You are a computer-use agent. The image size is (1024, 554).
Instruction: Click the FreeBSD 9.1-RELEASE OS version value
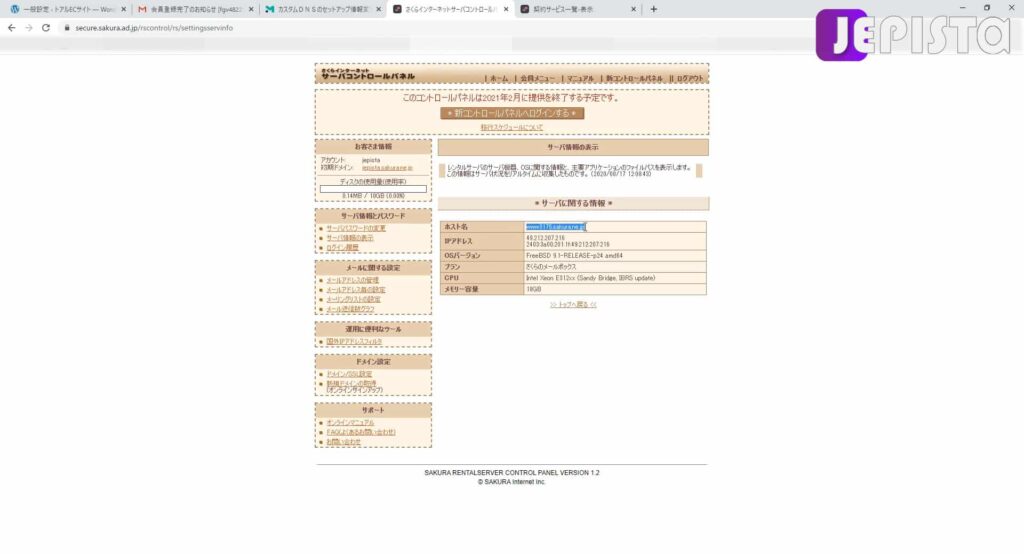(x=574, y=255)
